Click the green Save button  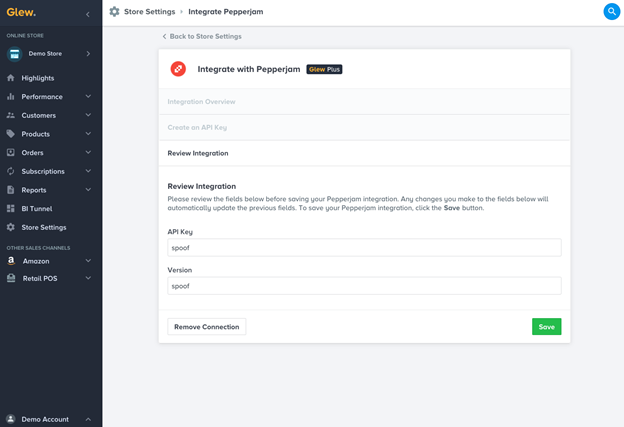(x=546, y=327)
